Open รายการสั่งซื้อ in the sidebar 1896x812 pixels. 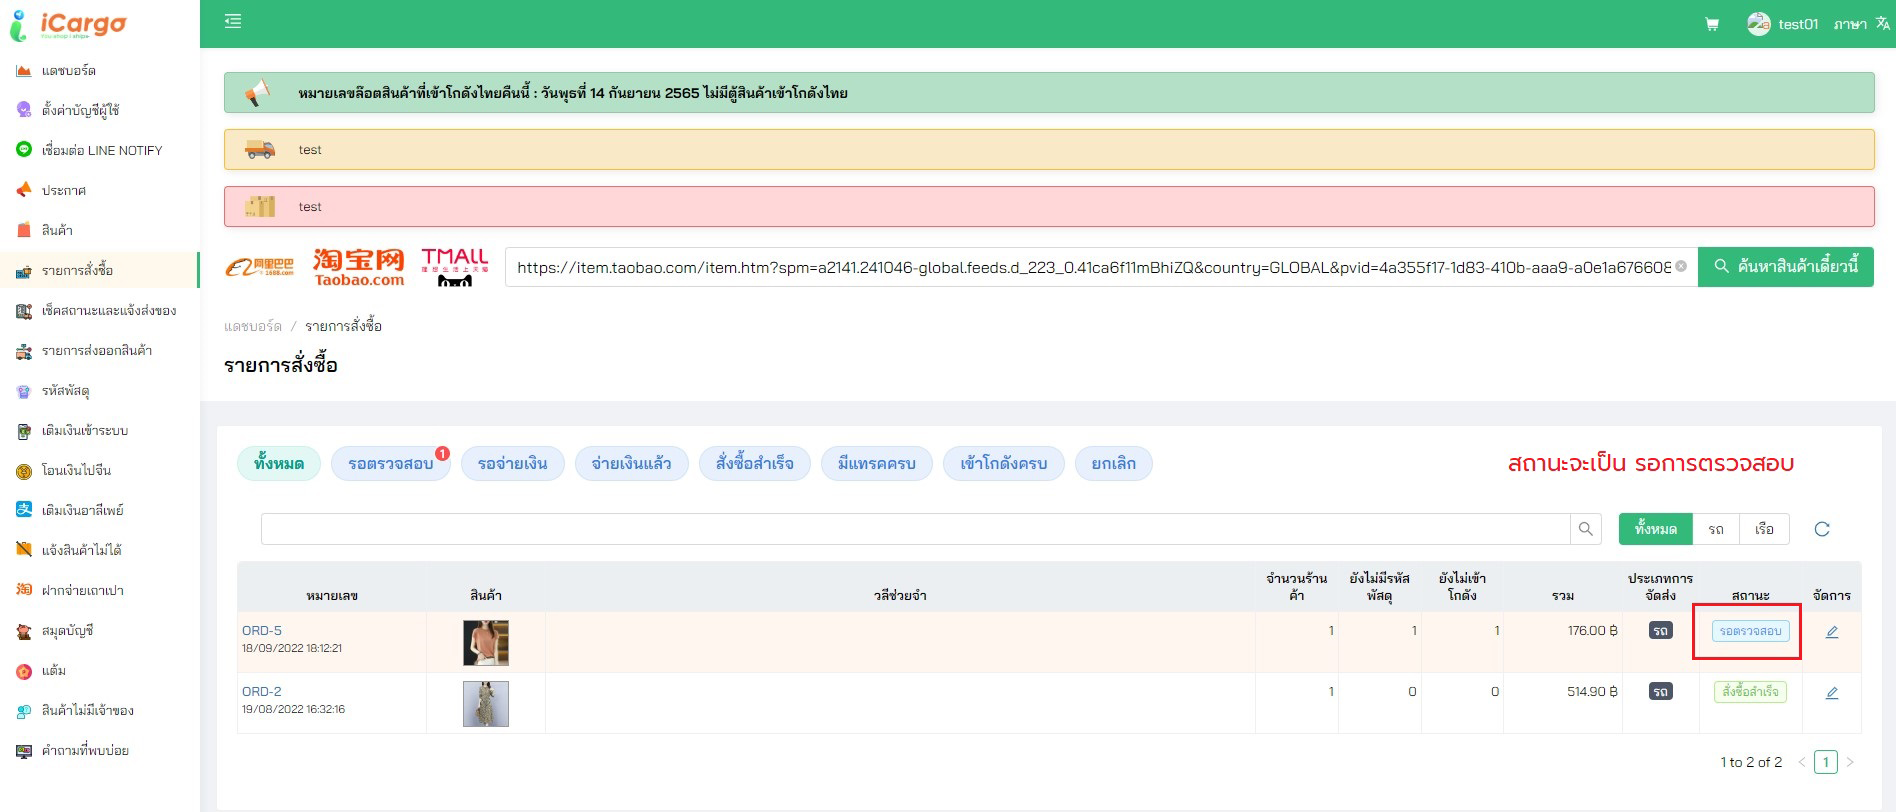[77, 270]
